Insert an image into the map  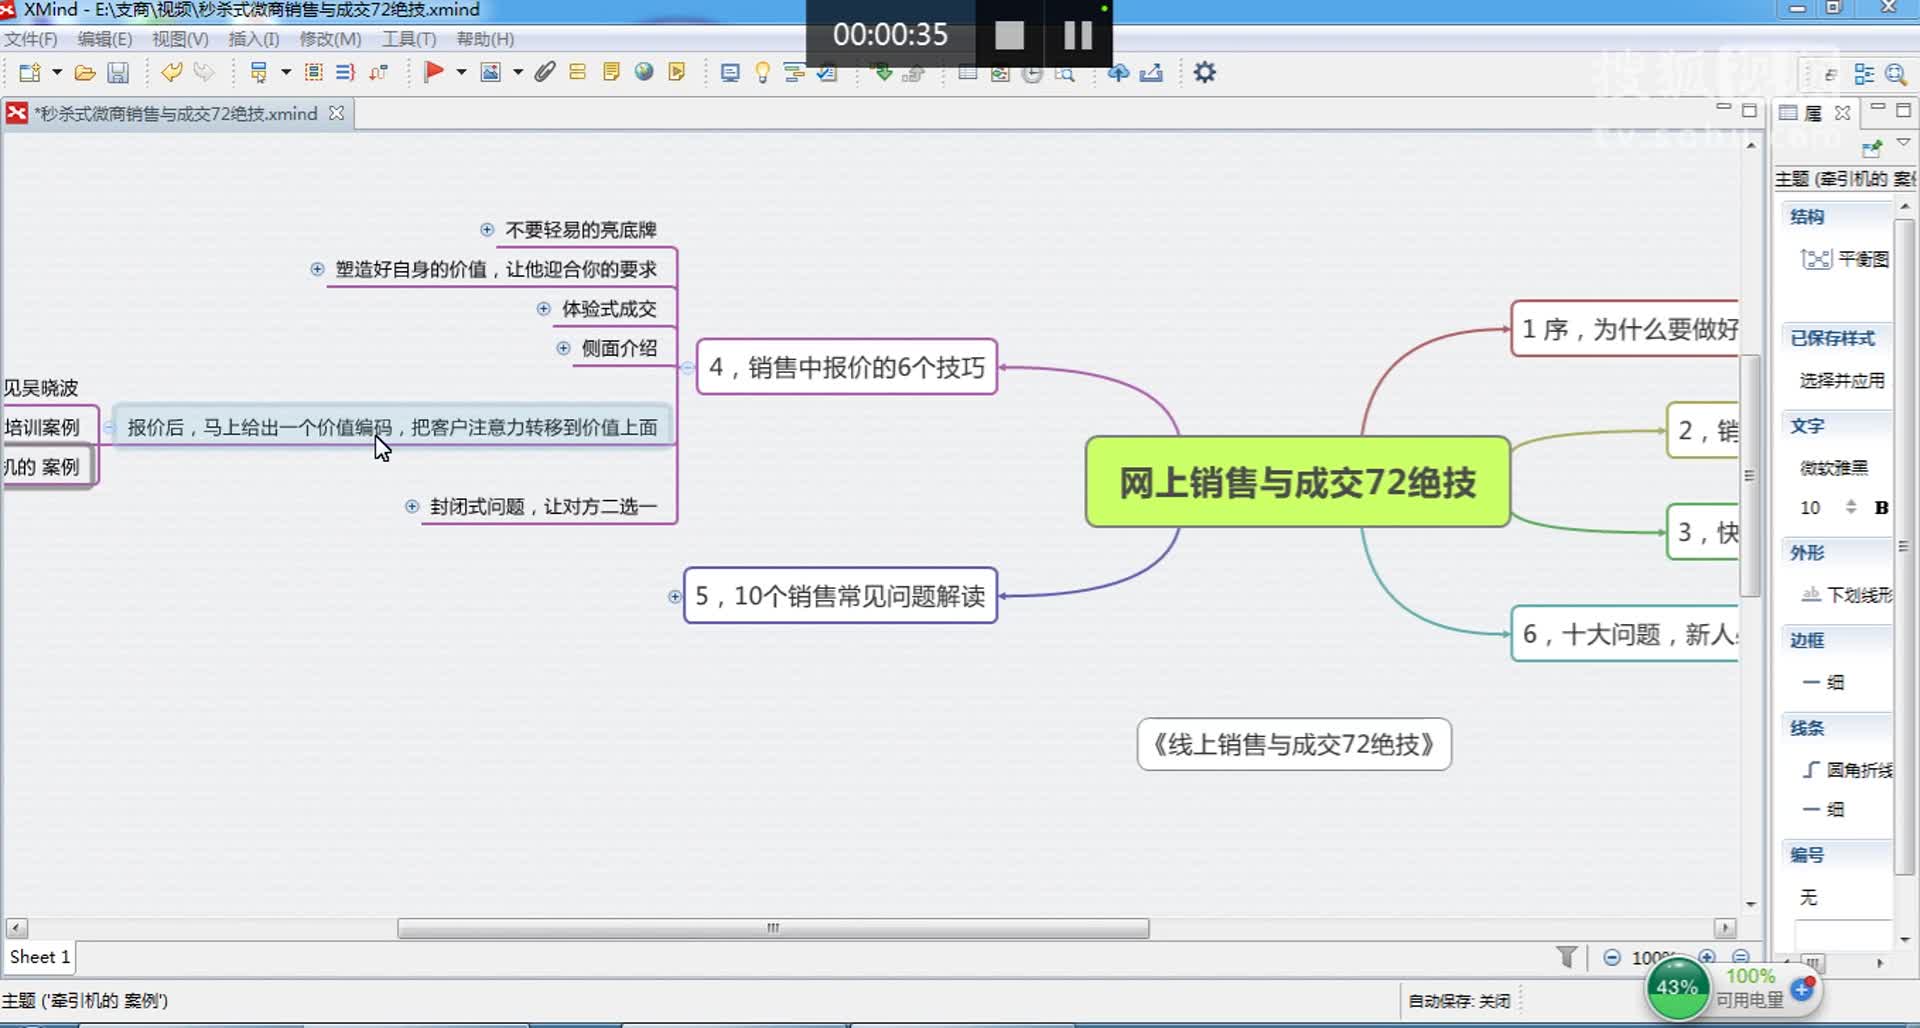pos(493,72)
